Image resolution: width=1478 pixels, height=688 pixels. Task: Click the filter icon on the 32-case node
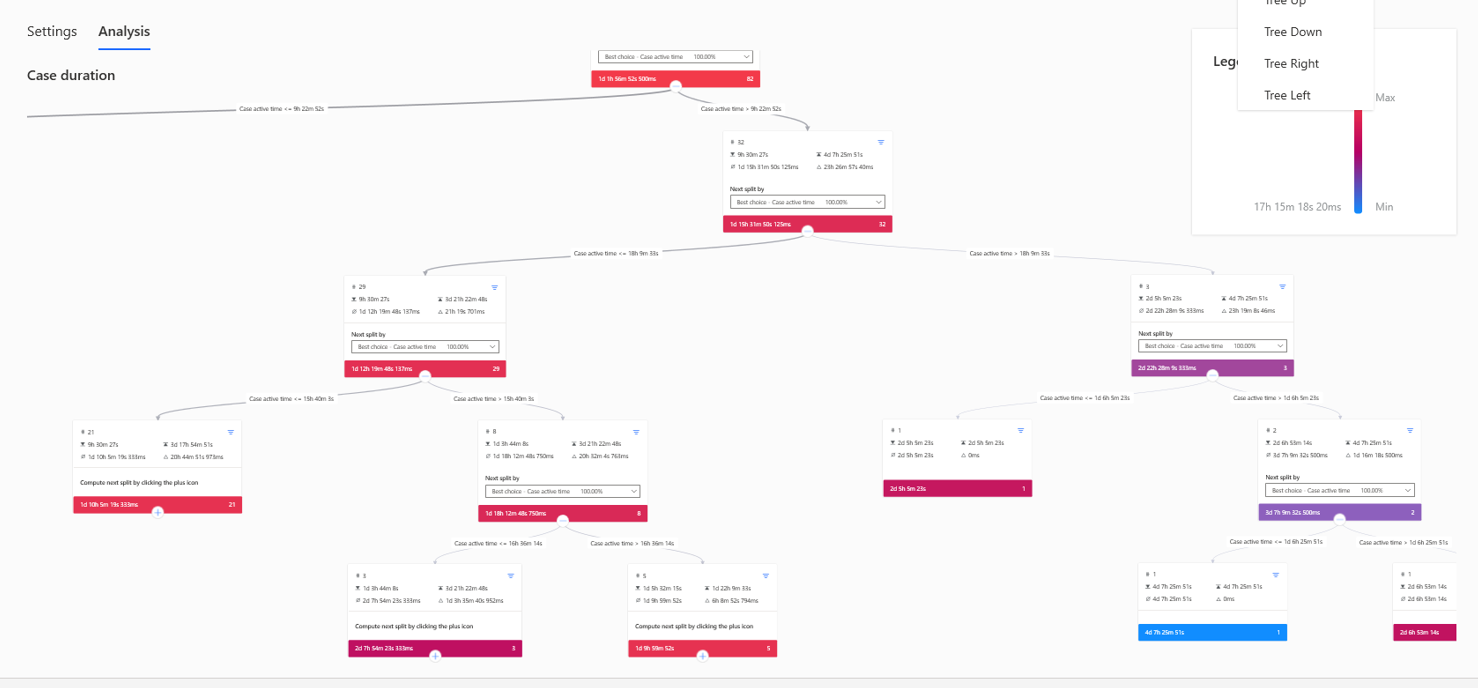[881, 143]
